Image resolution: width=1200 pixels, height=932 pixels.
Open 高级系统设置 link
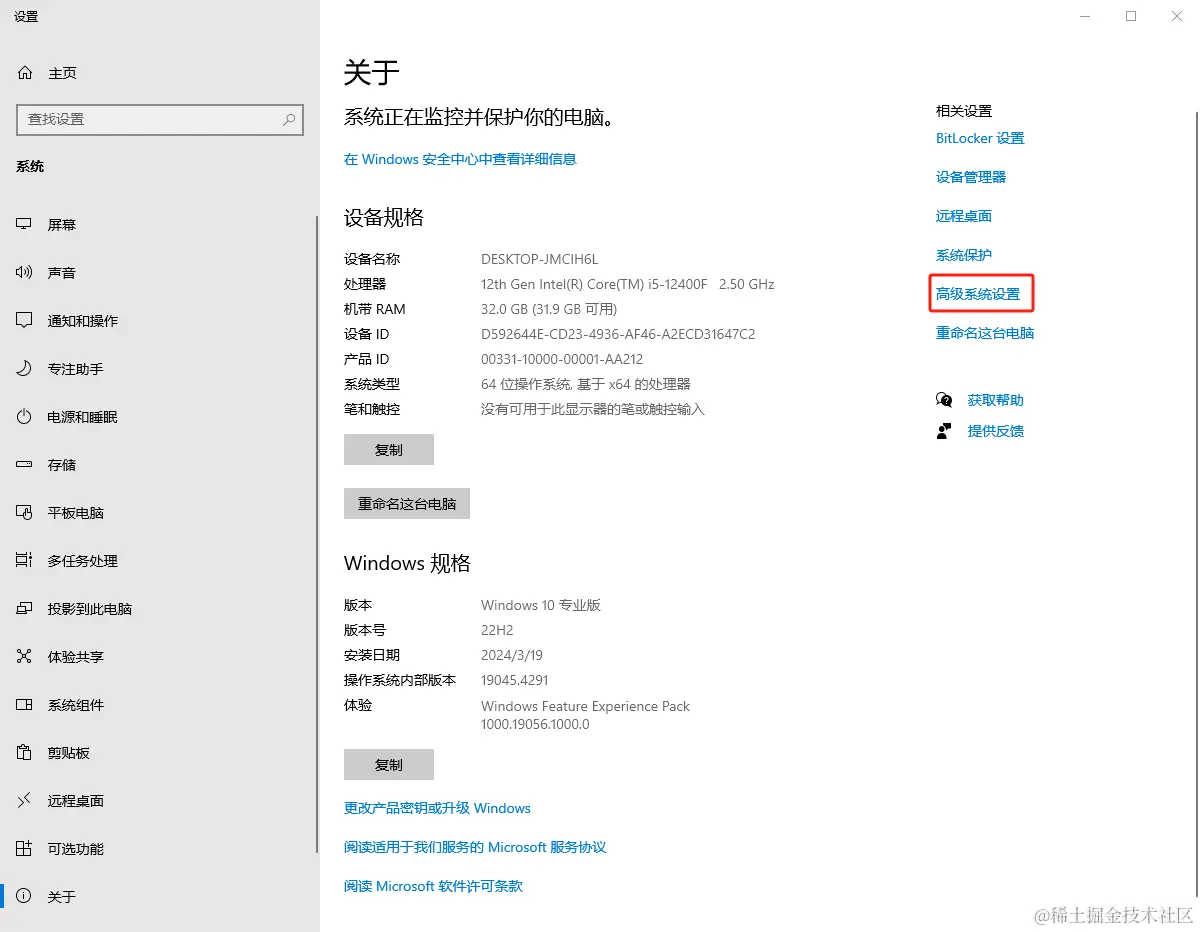(x=978, y=294)
